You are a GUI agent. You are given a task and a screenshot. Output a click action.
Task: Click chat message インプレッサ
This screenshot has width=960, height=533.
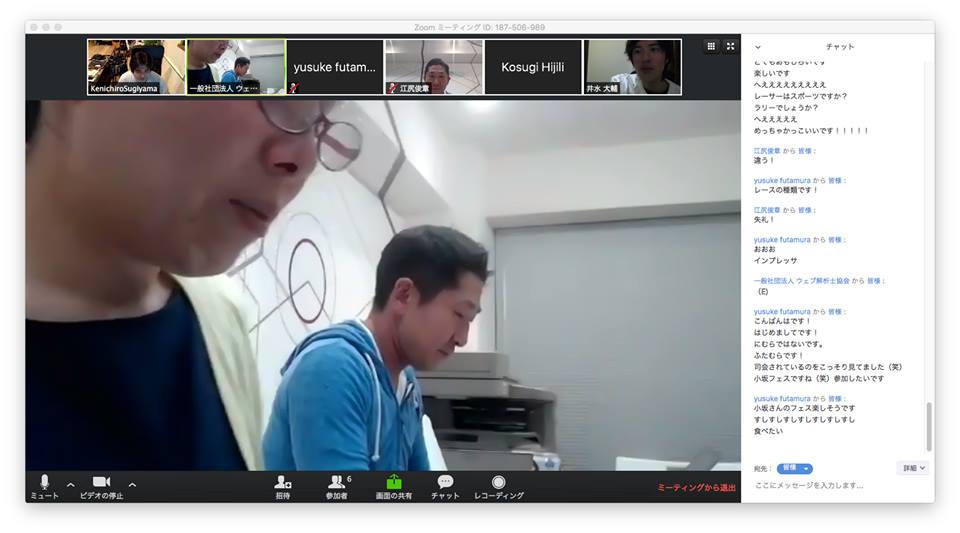(775, 261)
